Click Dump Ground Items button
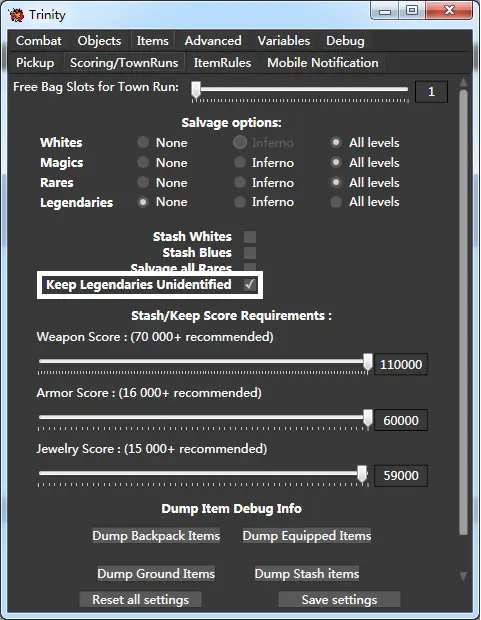Image resolution: width=481 pixels, height=620 pixels. coord(156,573)
